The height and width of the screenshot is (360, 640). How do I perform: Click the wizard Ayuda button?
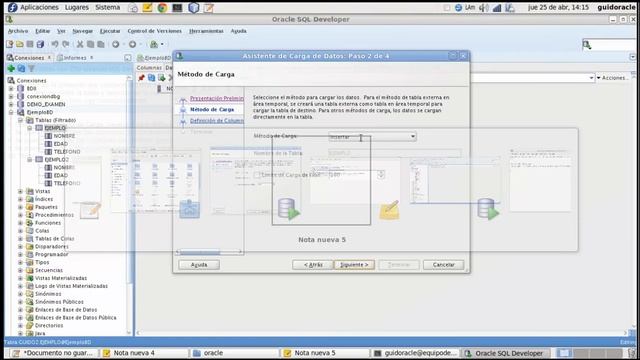199,265
